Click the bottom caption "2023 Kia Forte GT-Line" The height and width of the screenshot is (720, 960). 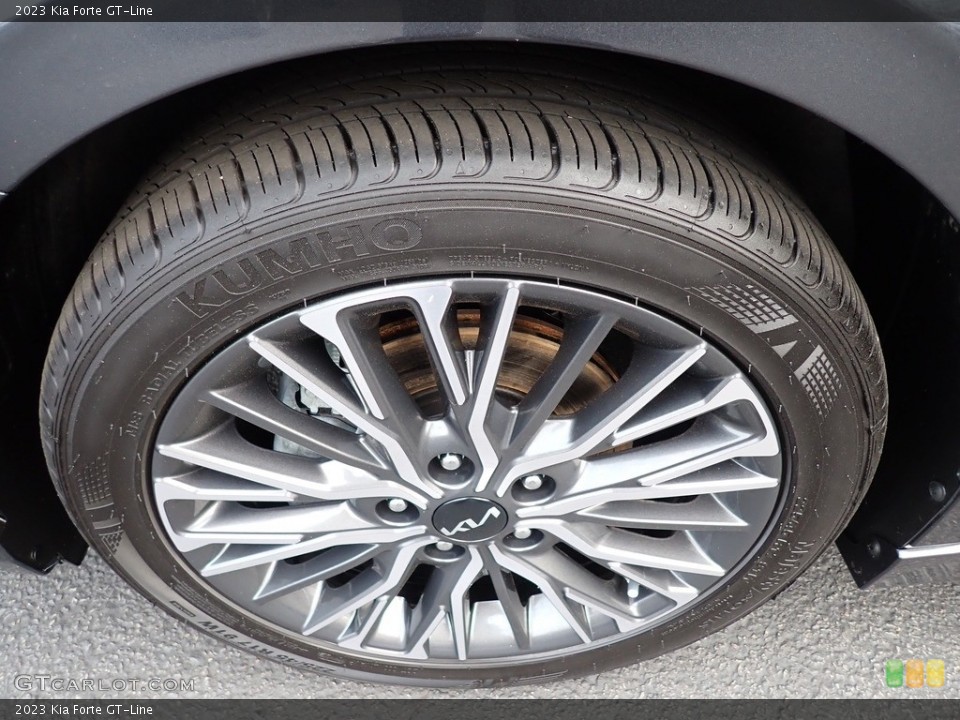84,710
